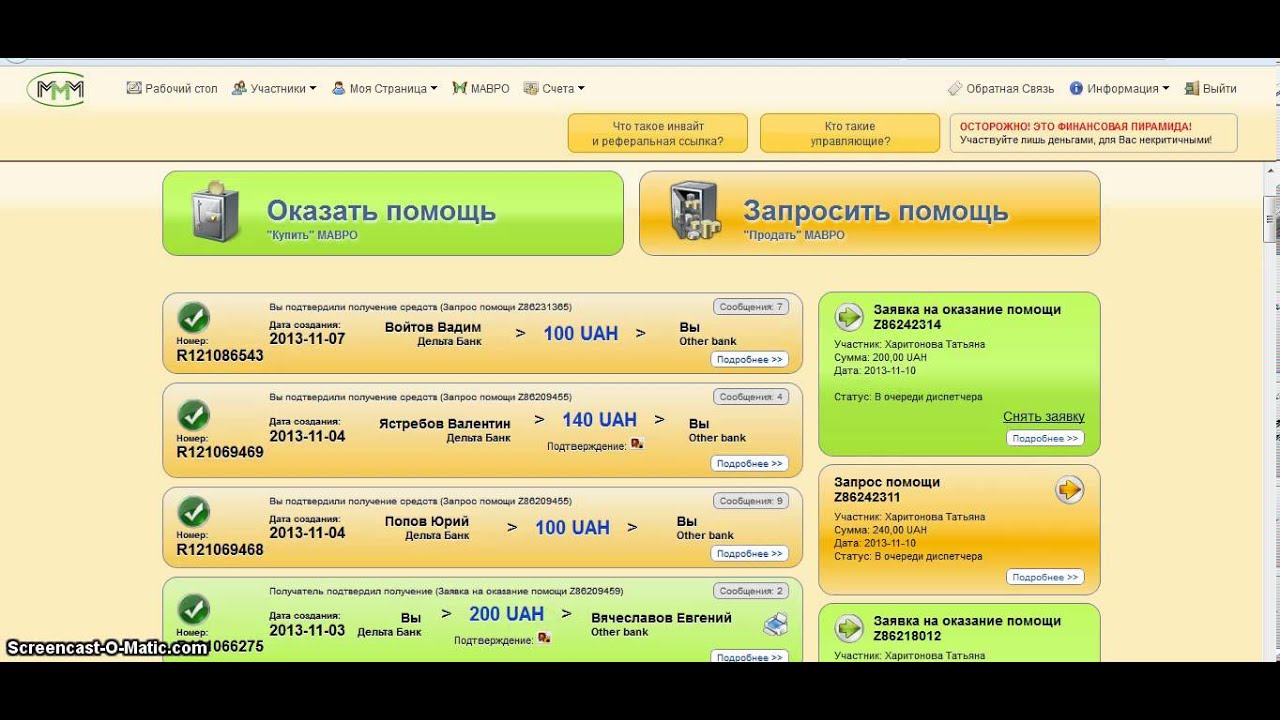
Task: Click the vertical scrollbar thumb
Action: click(x=1271, y=219)
